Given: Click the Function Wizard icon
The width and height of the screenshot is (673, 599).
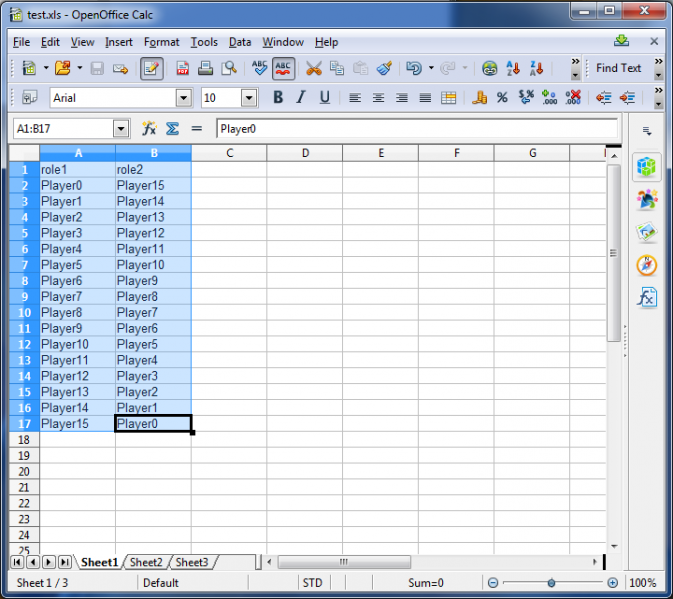Looking at the screenshot, I should click(149, 129).
